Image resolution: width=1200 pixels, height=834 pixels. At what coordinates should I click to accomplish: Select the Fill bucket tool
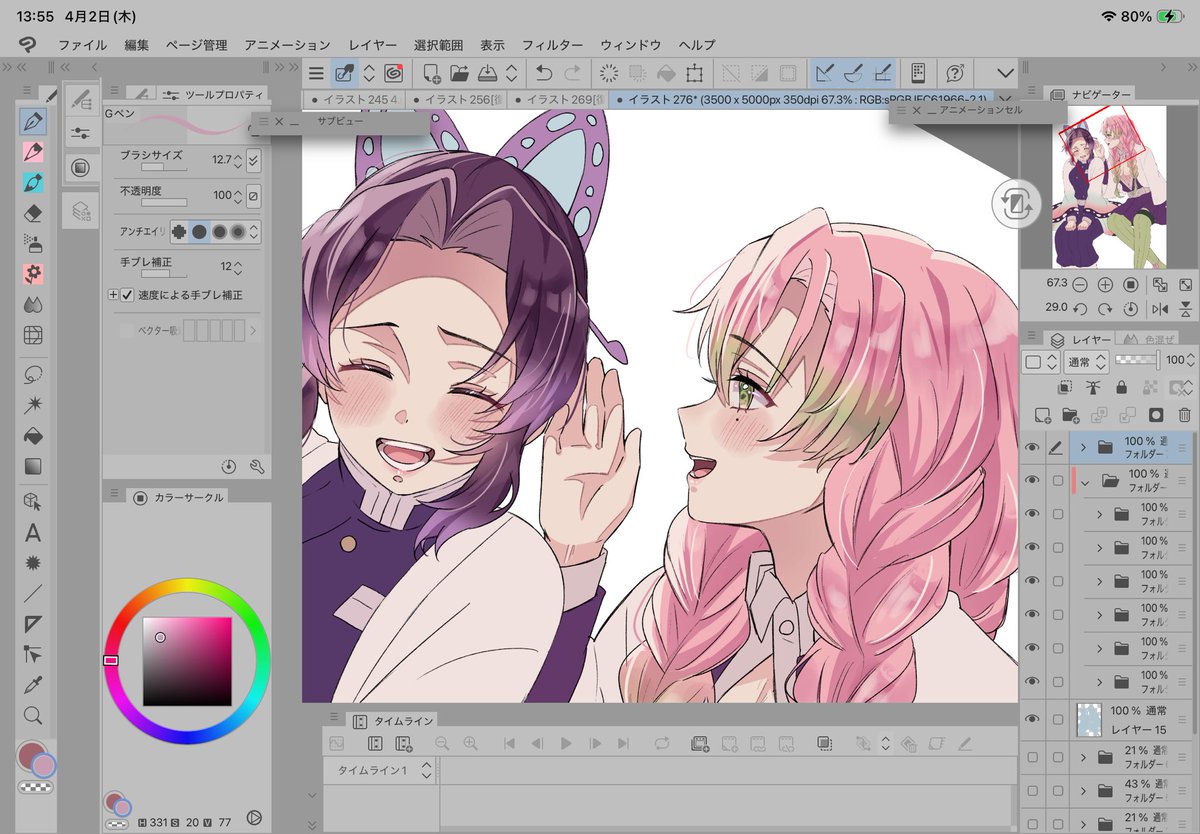pos(33,436)
